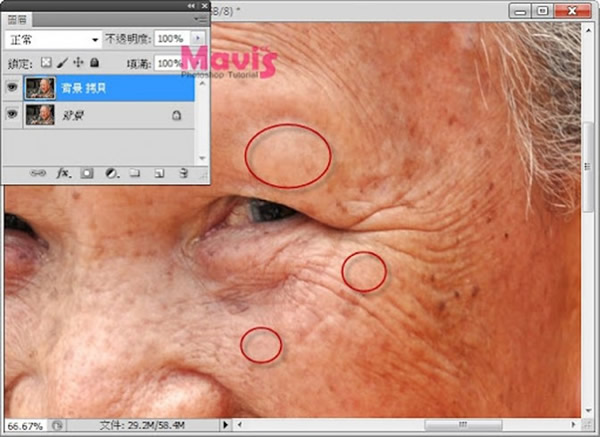Enable lock all for the layer
Image resolution: width=600 pixels, height=437 pixels.
pos(93,62)
